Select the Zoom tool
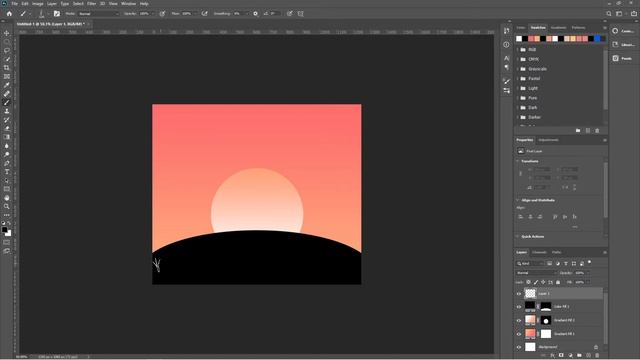This screenshot has width=640, height=360. pyautogui.click(x=7, y=207)
